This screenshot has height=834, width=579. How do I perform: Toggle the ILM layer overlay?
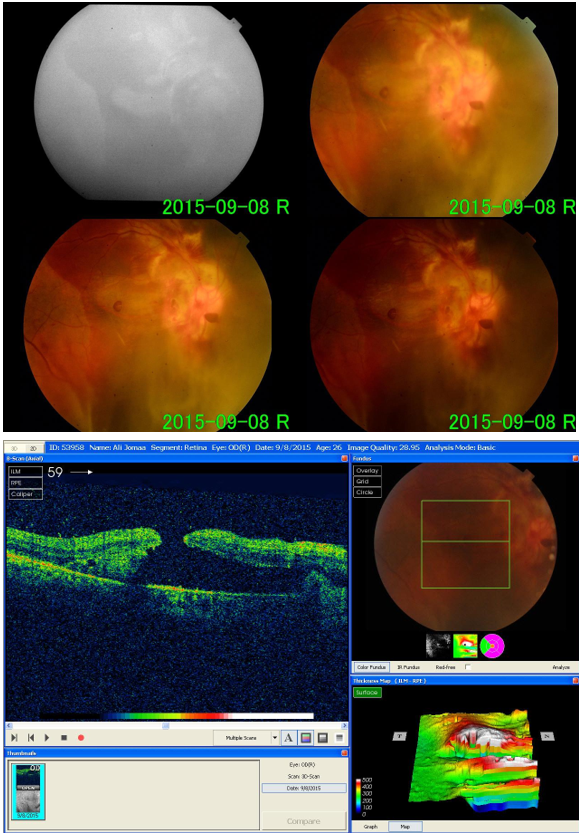click(x=25, y=472)
